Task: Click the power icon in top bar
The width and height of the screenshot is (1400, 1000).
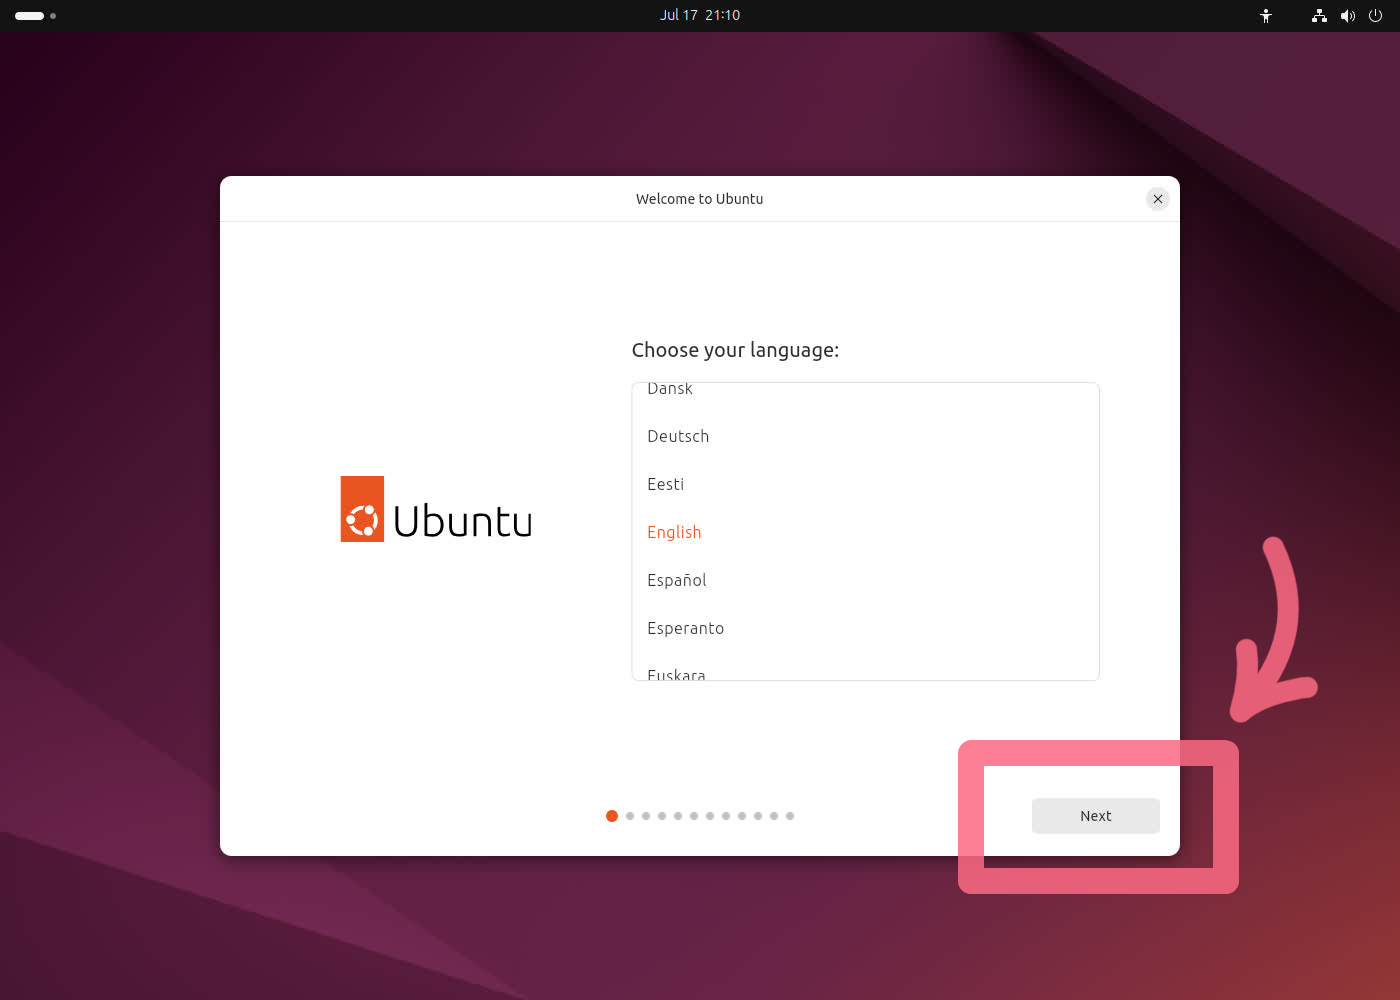Action: click(x=1375, y=16)
